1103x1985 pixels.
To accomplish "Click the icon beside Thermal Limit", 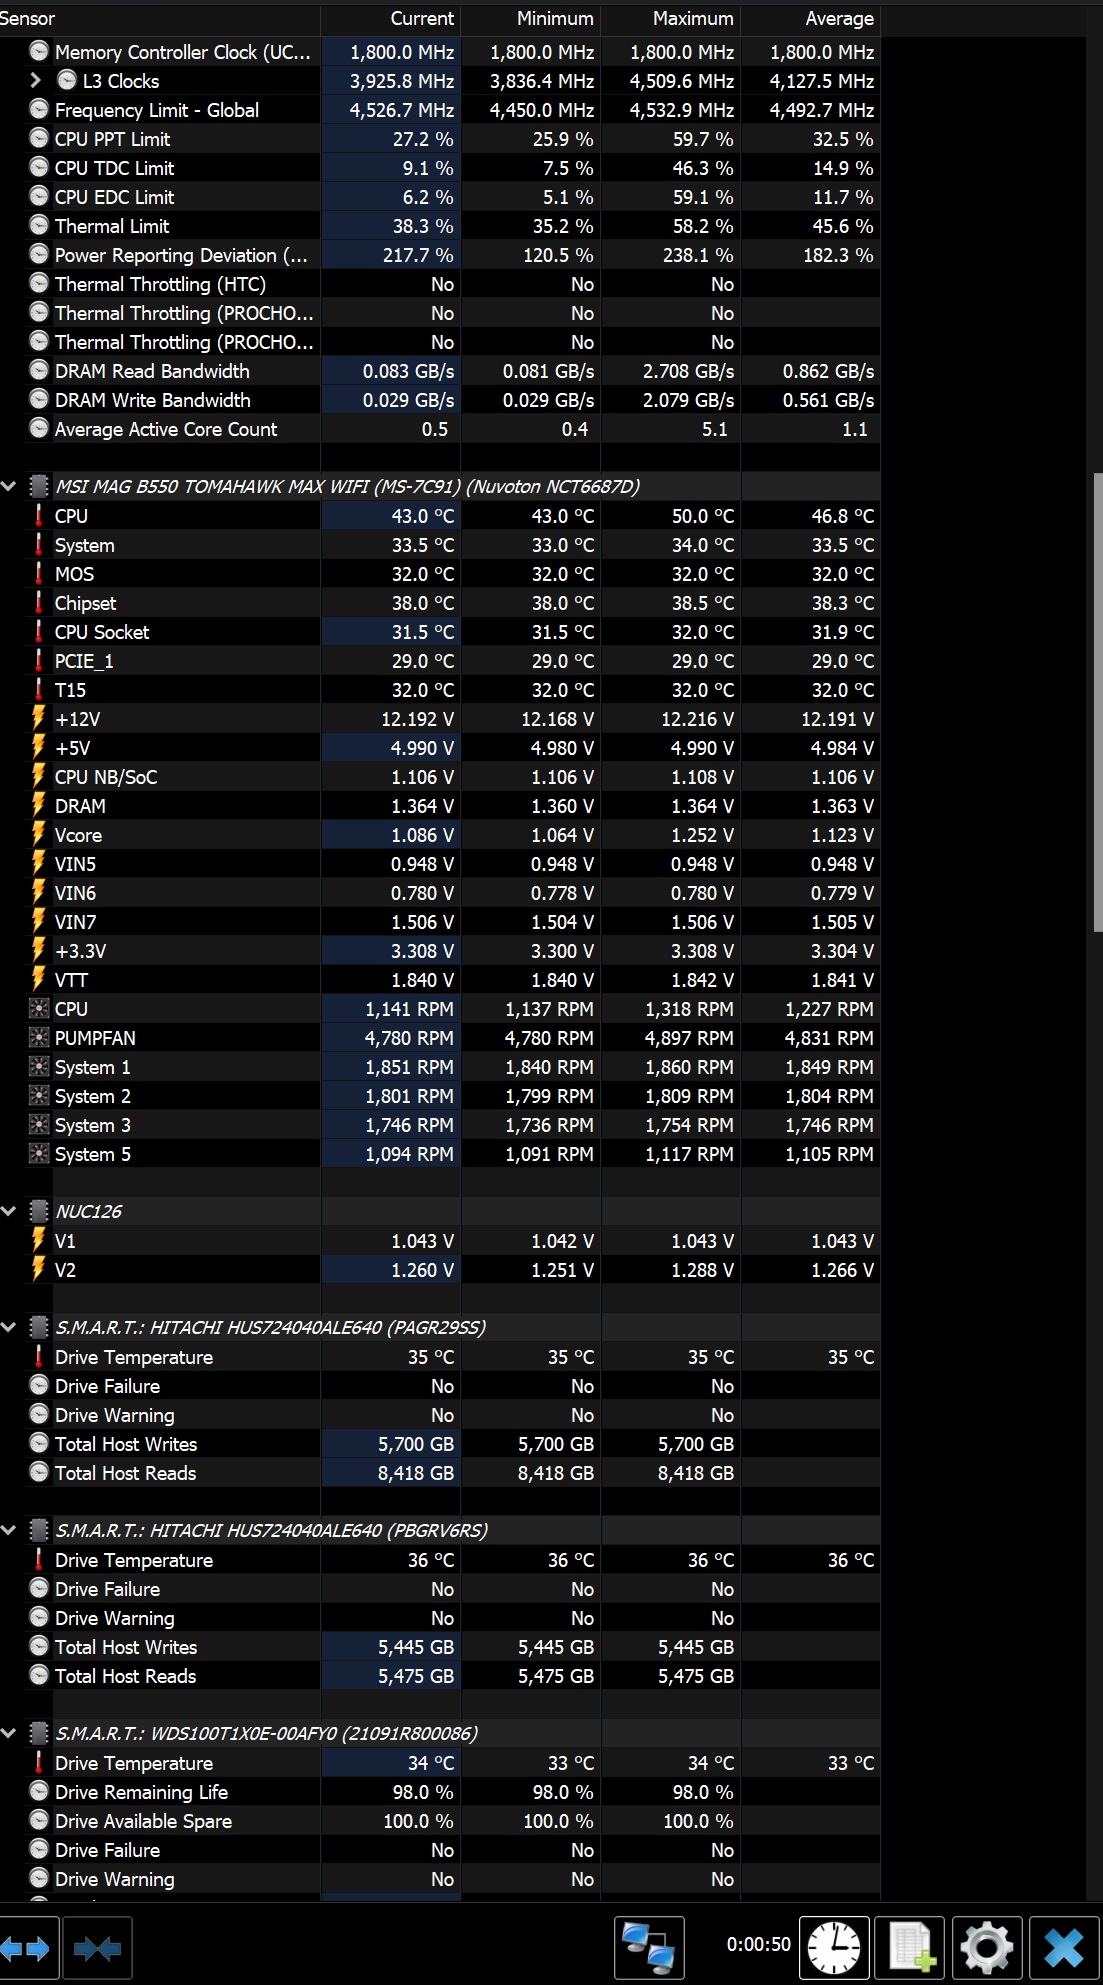I will [39, 225].
